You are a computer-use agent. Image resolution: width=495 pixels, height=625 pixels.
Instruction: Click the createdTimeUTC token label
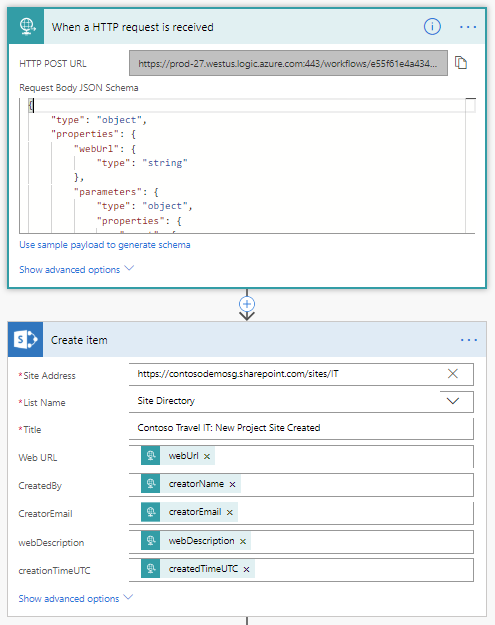pyautogui.click(x=203, y=568)
